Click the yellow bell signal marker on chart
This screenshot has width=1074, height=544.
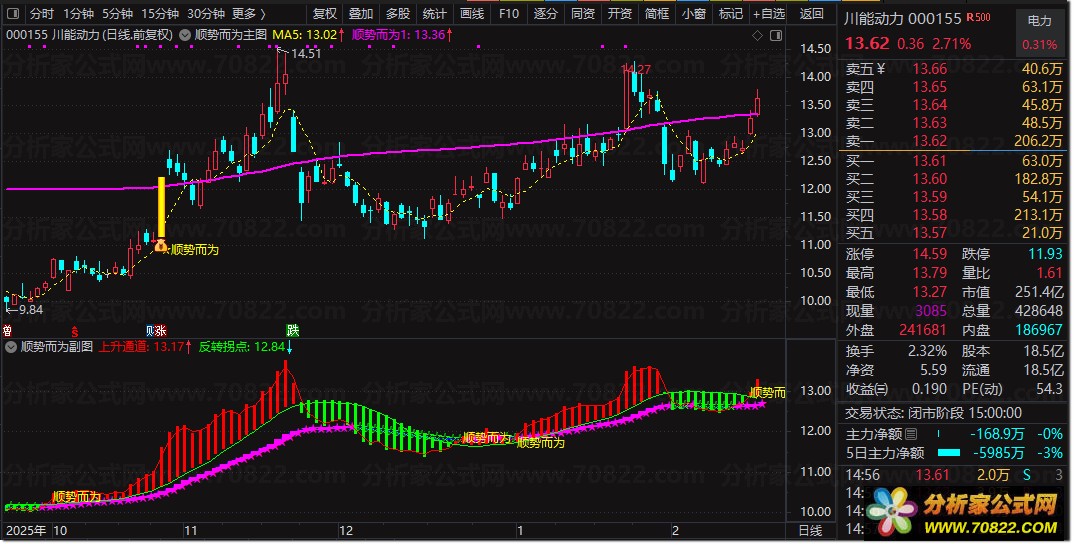pos(159,243)
